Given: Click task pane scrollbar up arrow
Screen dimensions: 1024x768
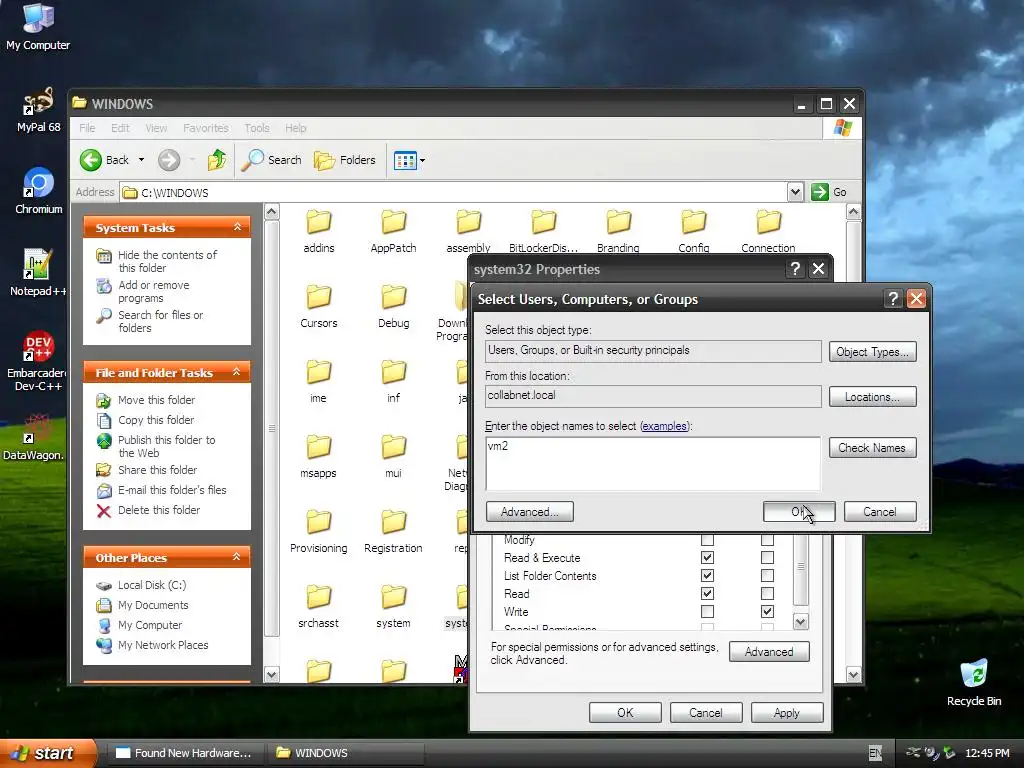Looking at the screenshot, I should (272, 212).
